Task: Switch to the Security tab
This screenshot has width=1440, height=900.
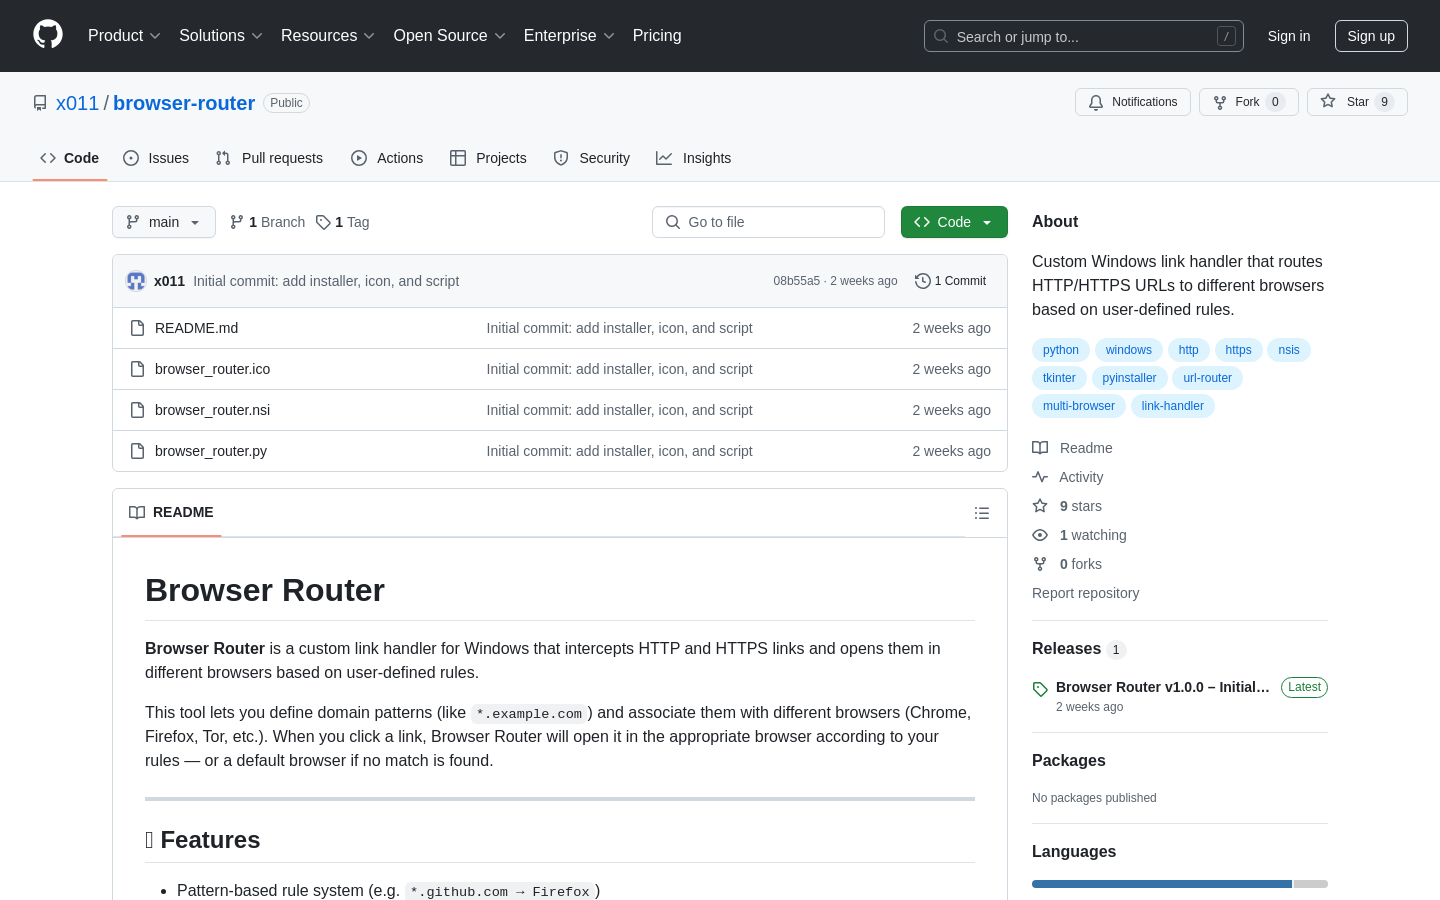Action: [x=592, y=158]
